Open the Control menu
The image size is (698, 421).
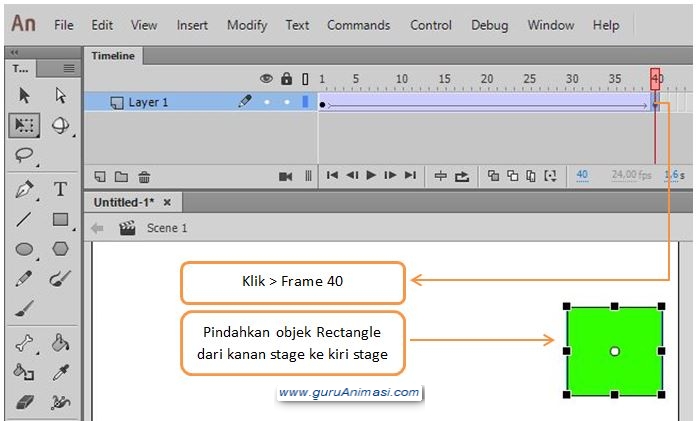pyautogui.click(x=431, y=25)
